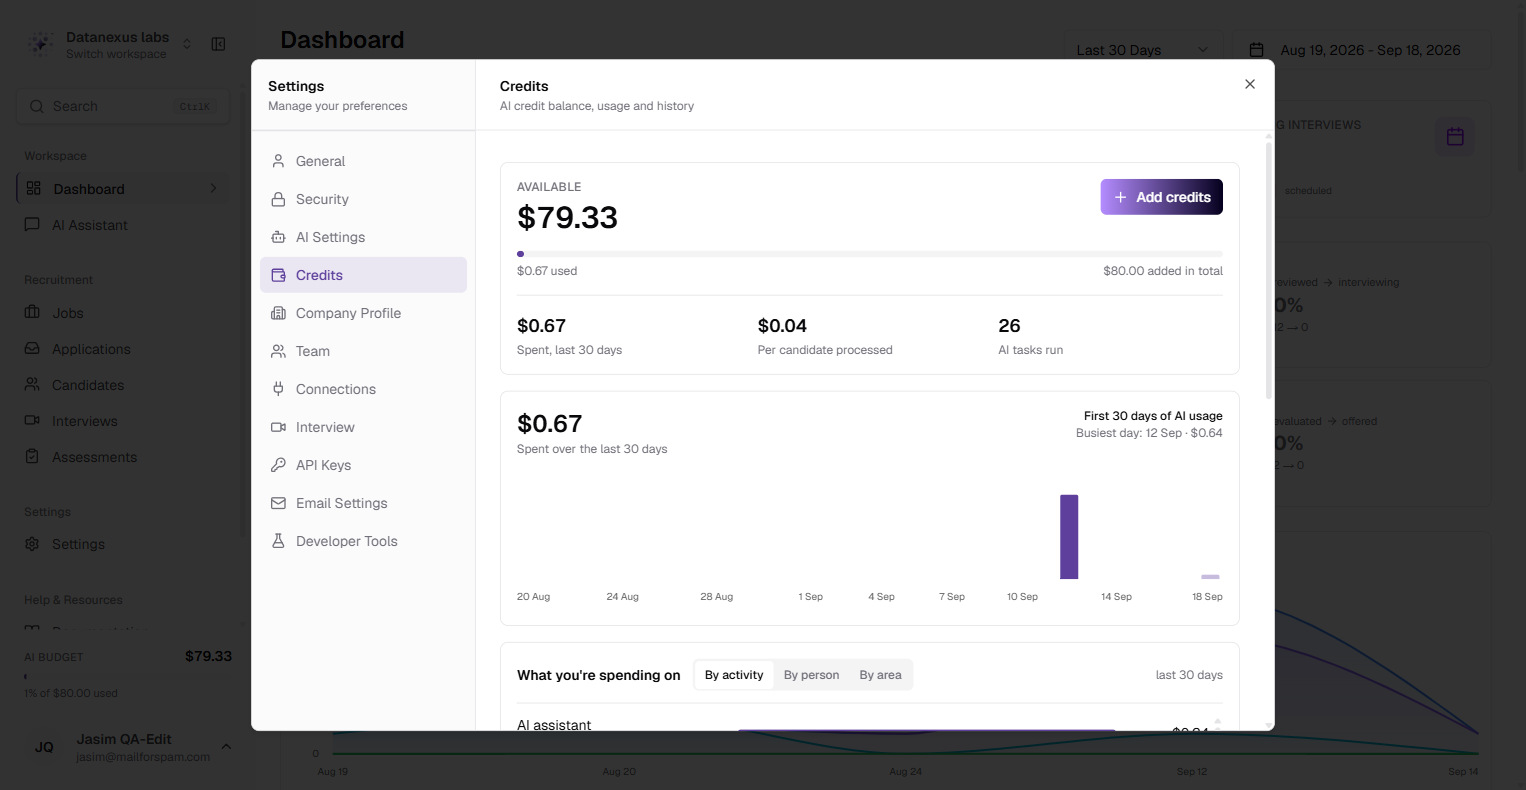The width and height of the screenshot is (1526, 790).
Task: Open the workspace switcher chevrons
Action: [187, 44]
